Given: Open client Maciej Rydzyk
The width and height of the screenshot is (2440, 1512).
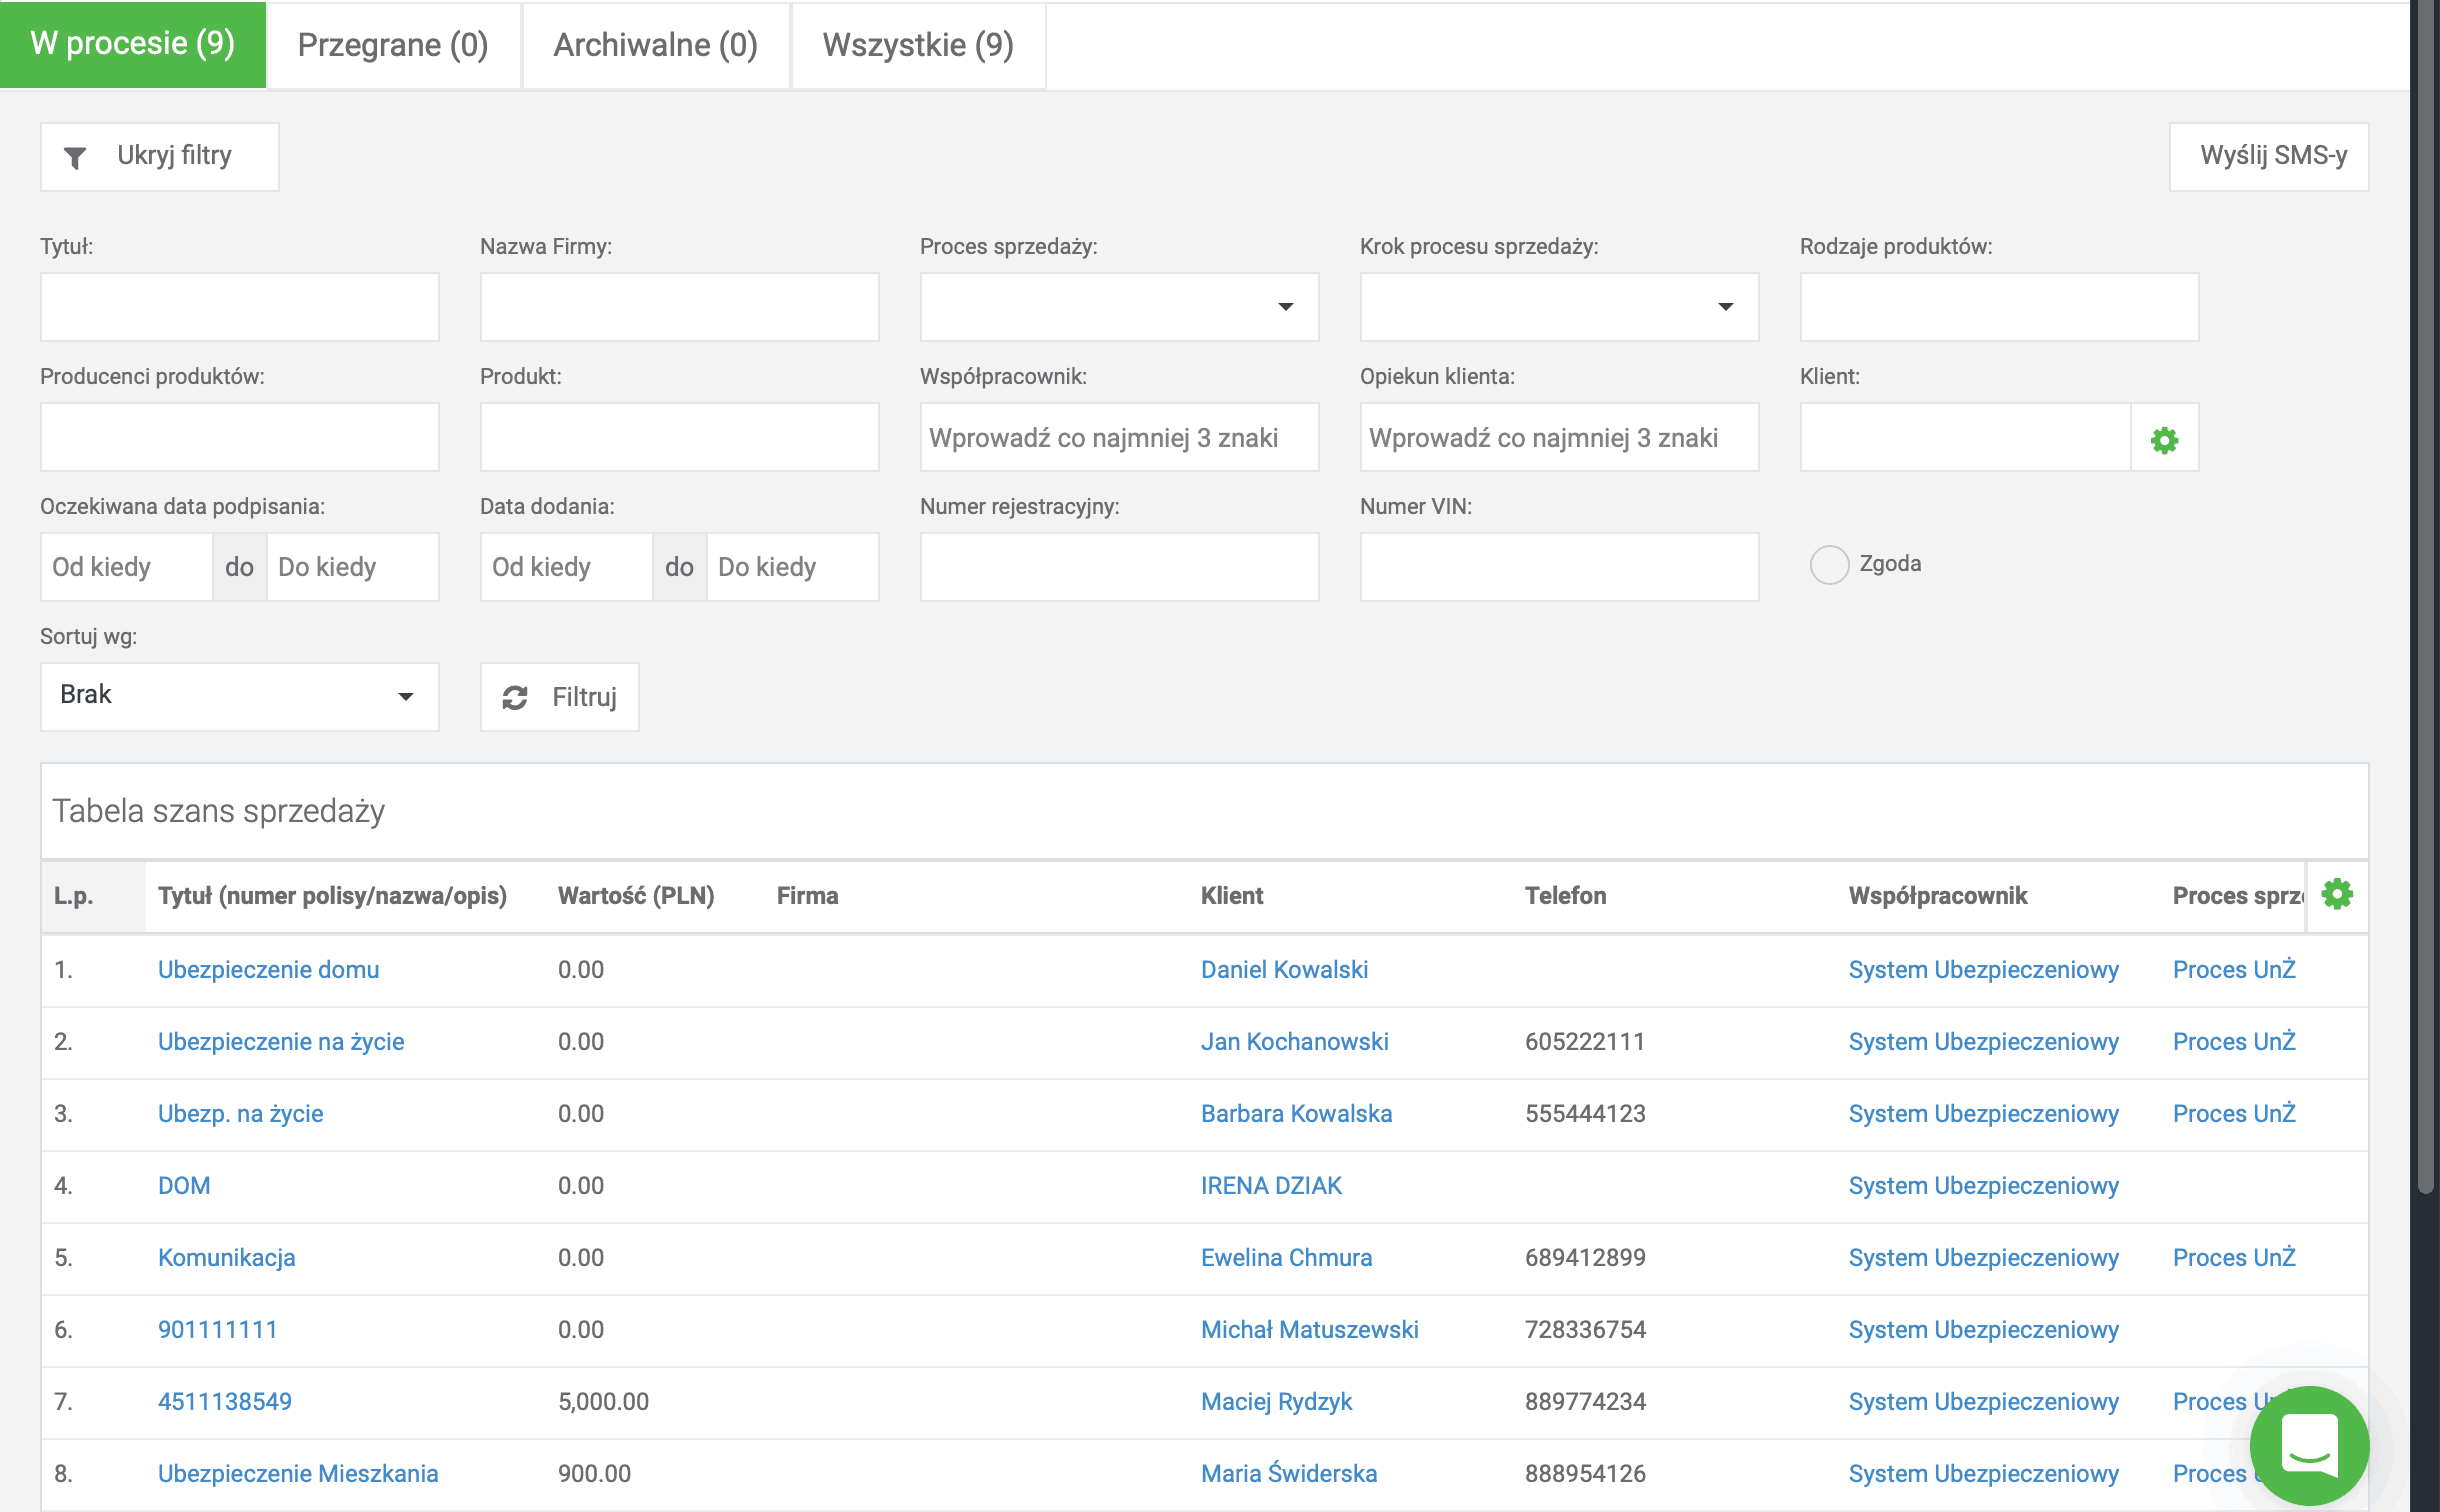Looking at the screenshot, I should (1276, 1402).
